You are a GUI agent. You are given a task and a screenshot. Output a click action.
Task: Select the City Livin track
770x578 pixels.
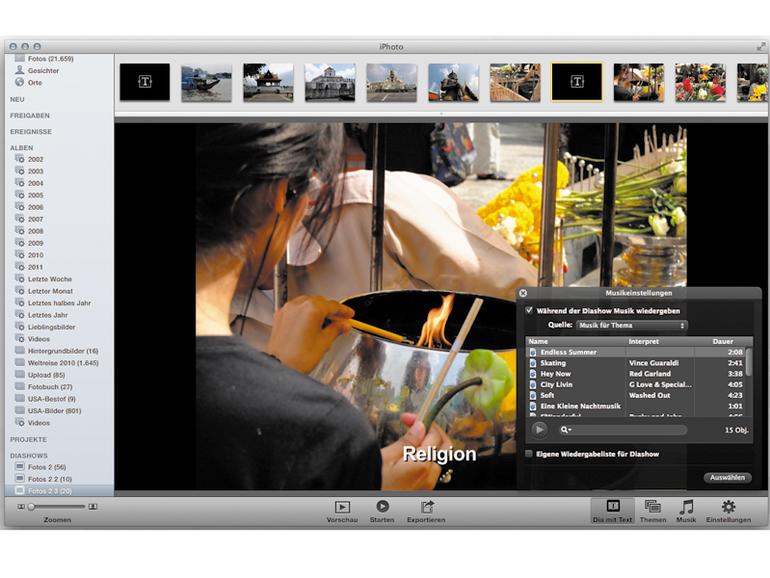click(635, 385)
